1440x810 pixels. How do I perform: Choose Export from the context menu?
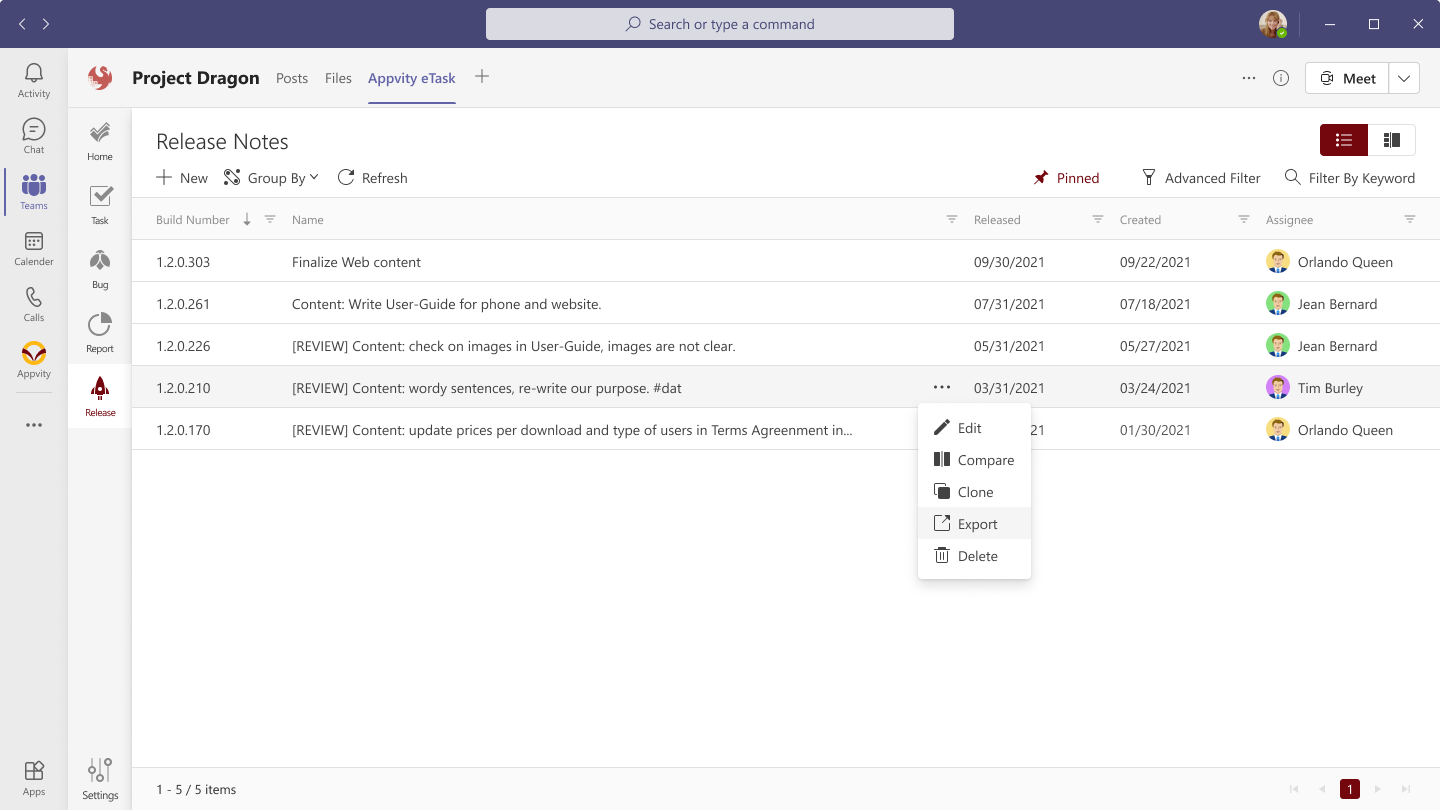(x=976, y=523)
